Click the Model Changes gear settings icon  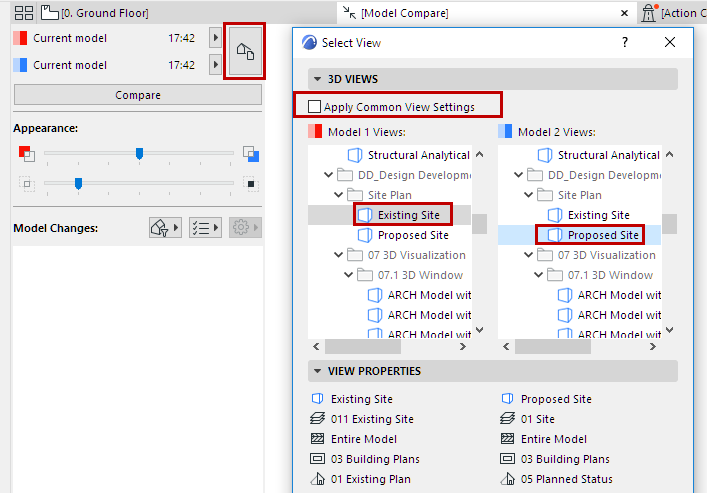pos(244,228)
